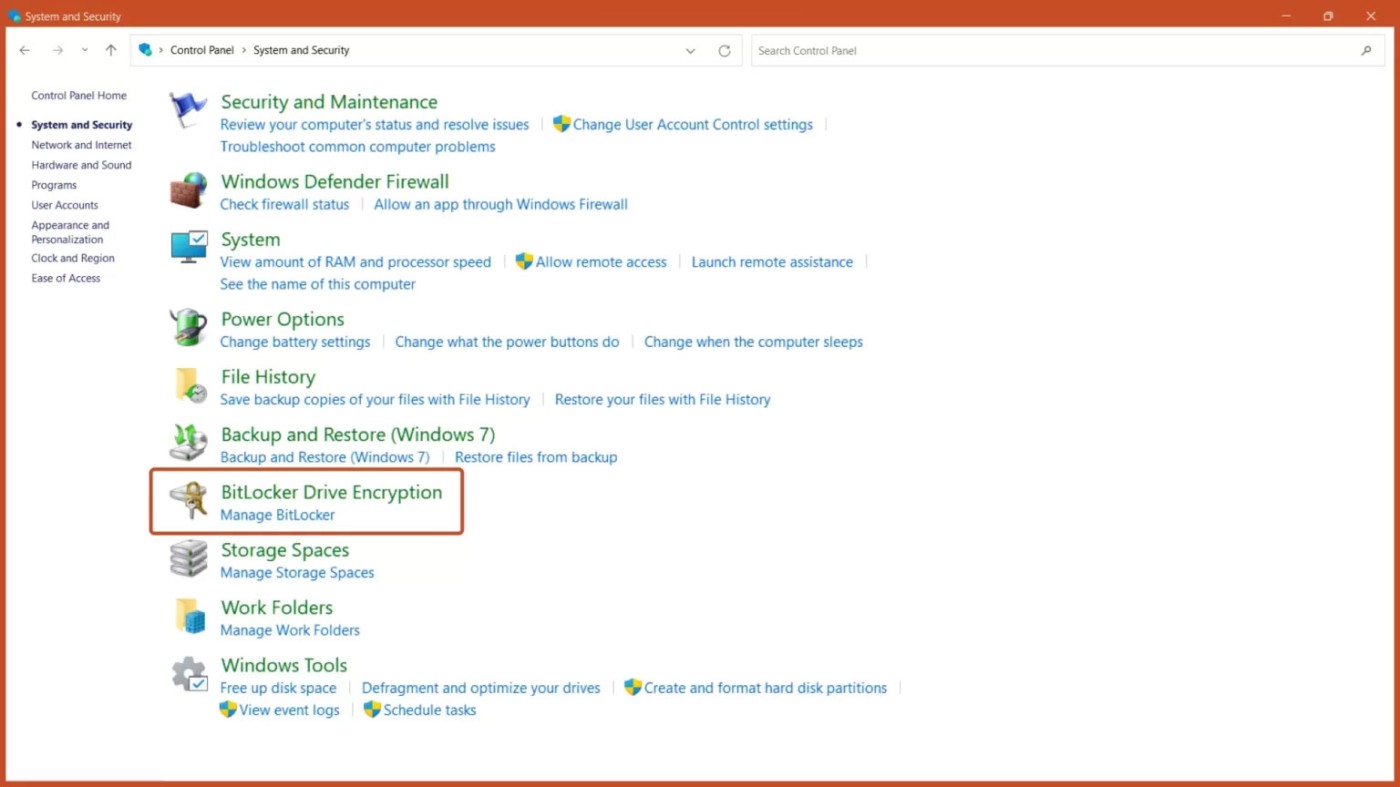
Task: Click Restore your files with File History
Action: point(663,399)
